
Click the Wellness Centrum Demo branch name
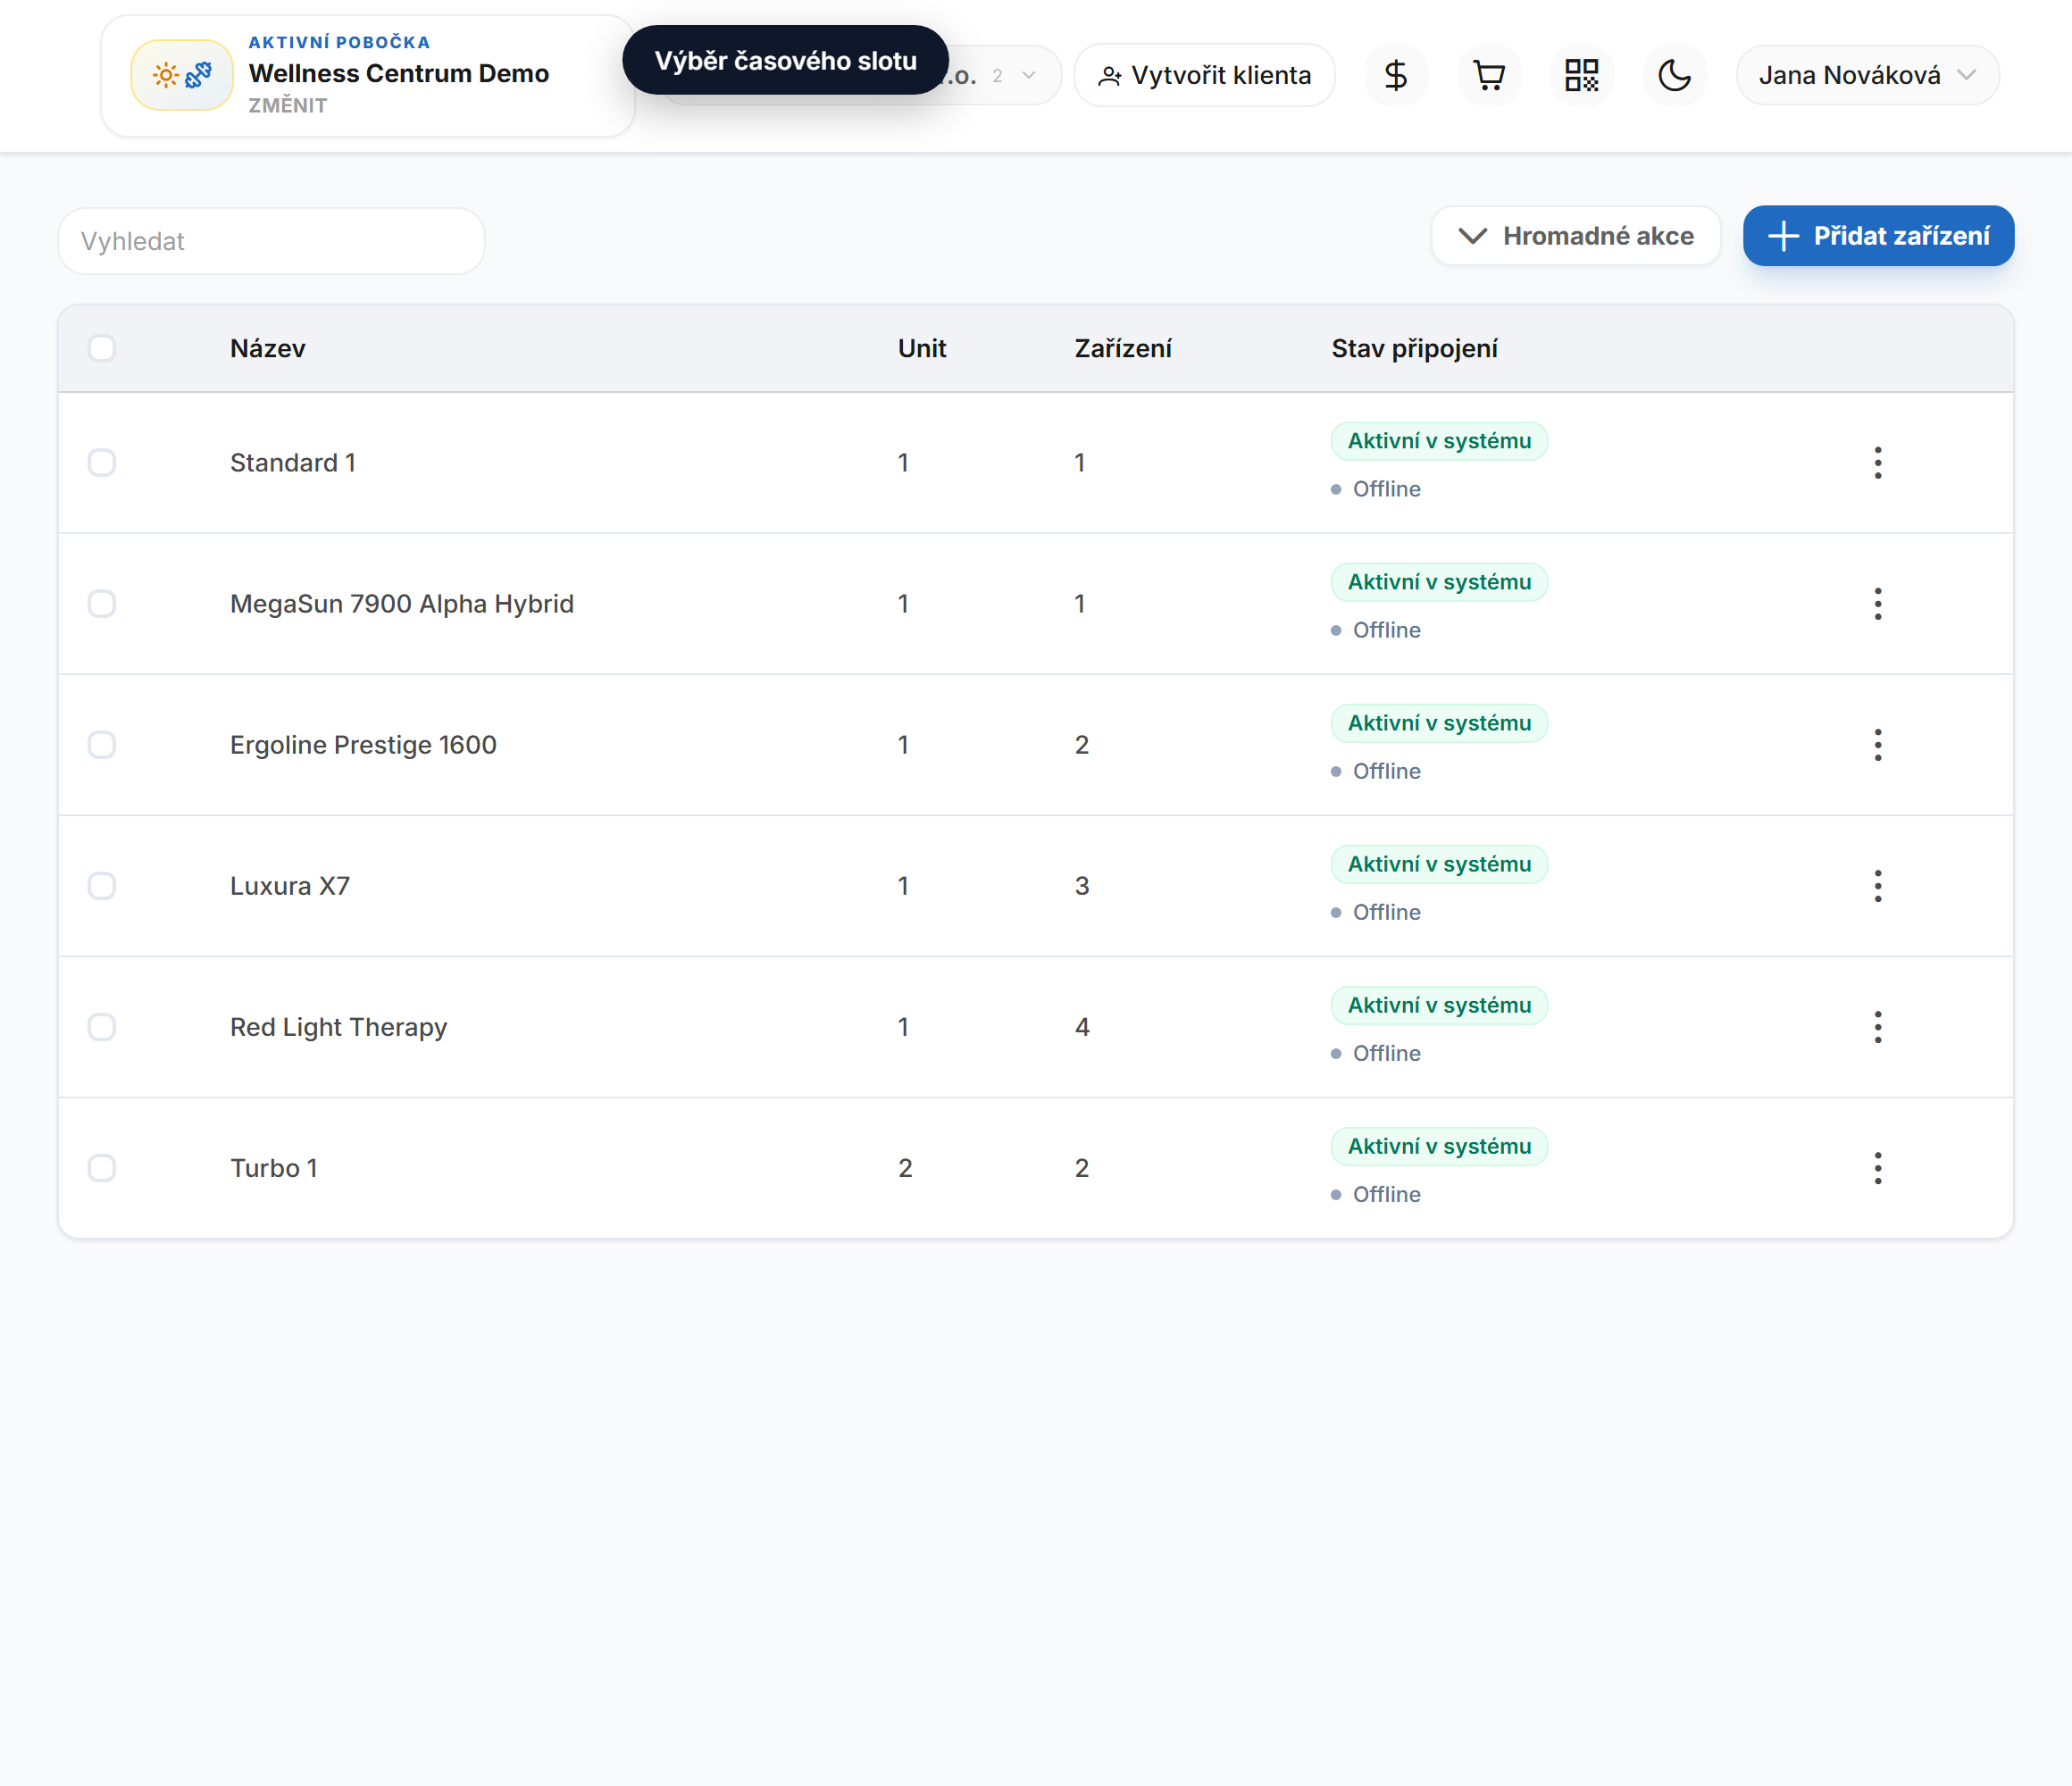tap(399, 73)
